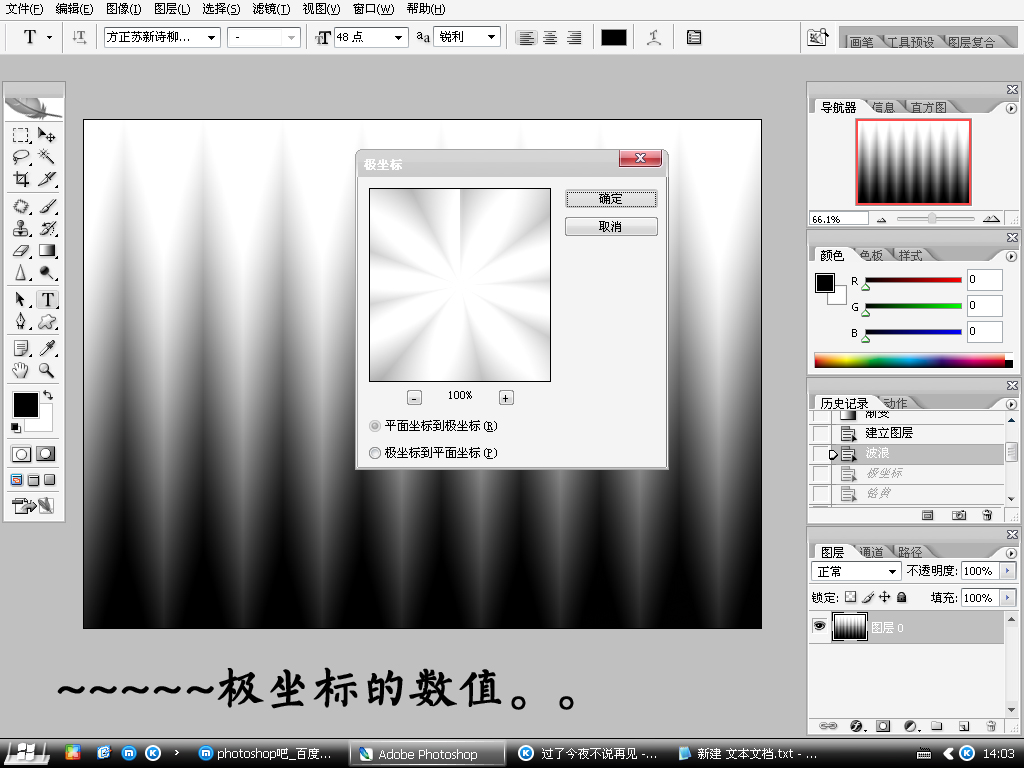Switch to the 通道 tab
The width and height of the screenshot is (1024, 768).
(871, 552)
